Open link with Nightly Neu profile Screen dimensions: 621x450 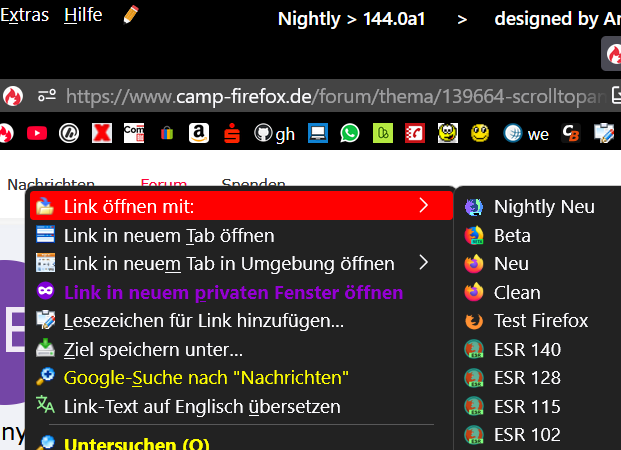pyautogui.click(x=539, y=206)
